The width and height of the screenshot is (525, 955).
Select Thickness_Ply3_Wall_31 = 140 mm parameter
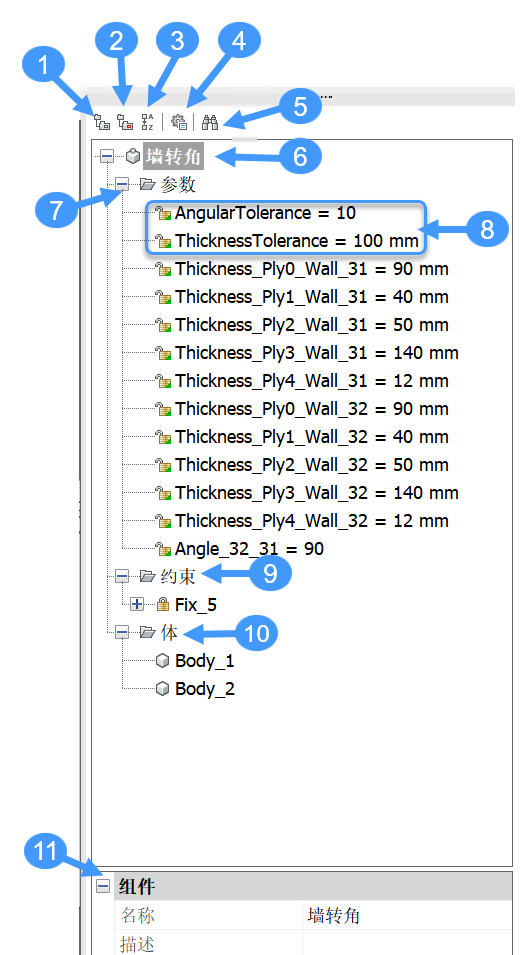(x=317, y=353)
